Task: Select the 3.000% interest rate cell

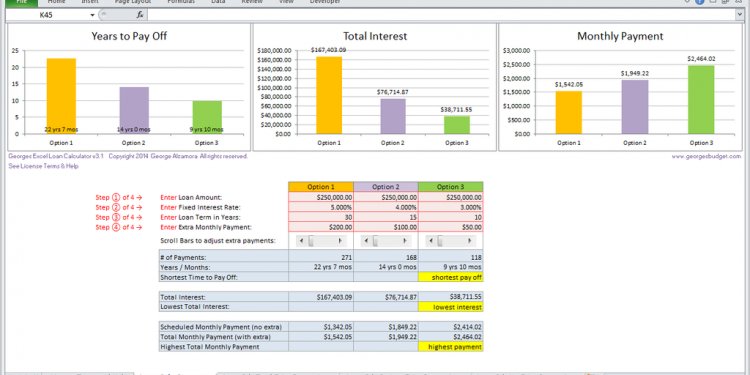Action: pyautogui.click(x=451, y=207)
